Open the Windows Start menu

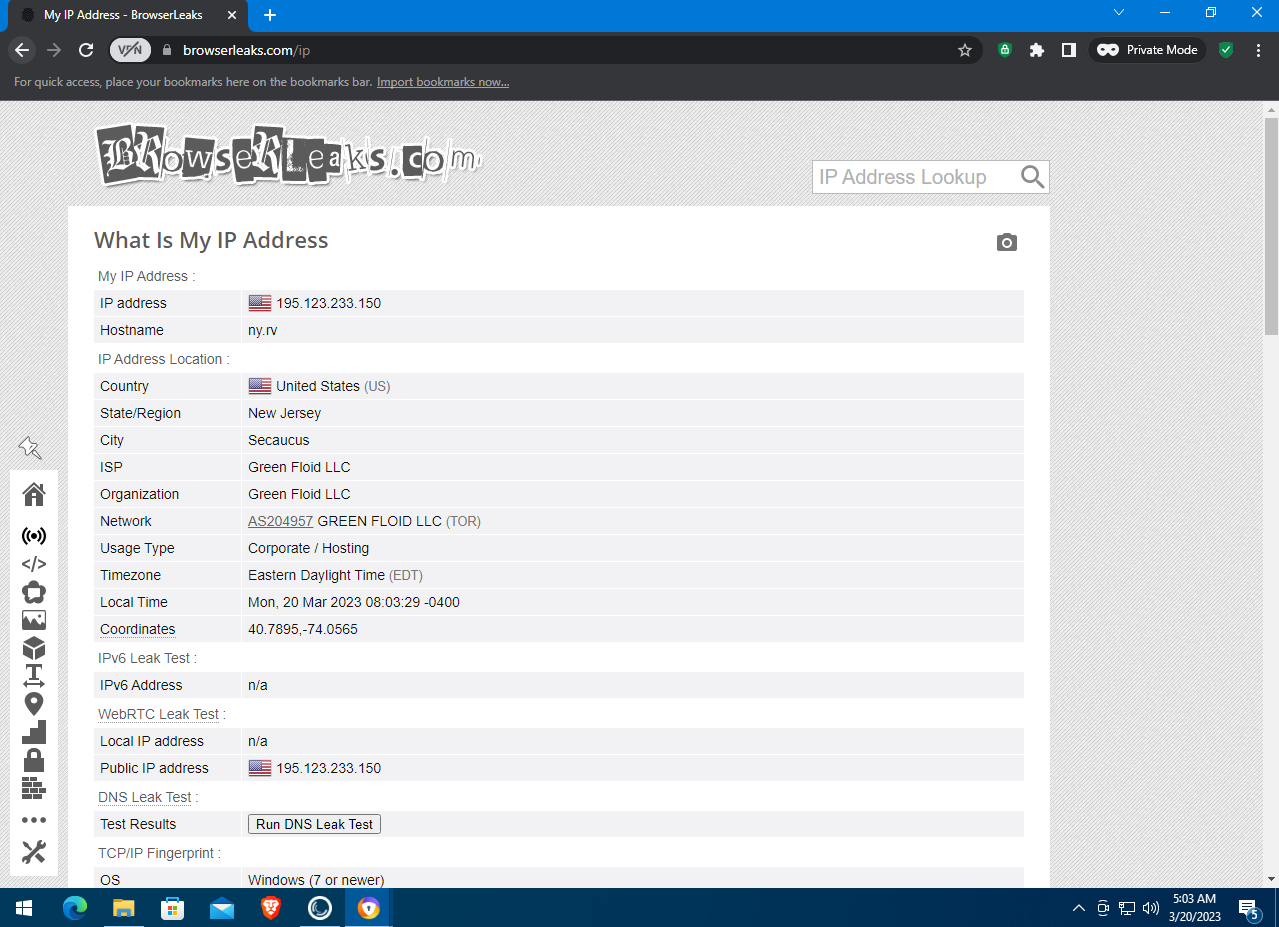tap(24, 908)
